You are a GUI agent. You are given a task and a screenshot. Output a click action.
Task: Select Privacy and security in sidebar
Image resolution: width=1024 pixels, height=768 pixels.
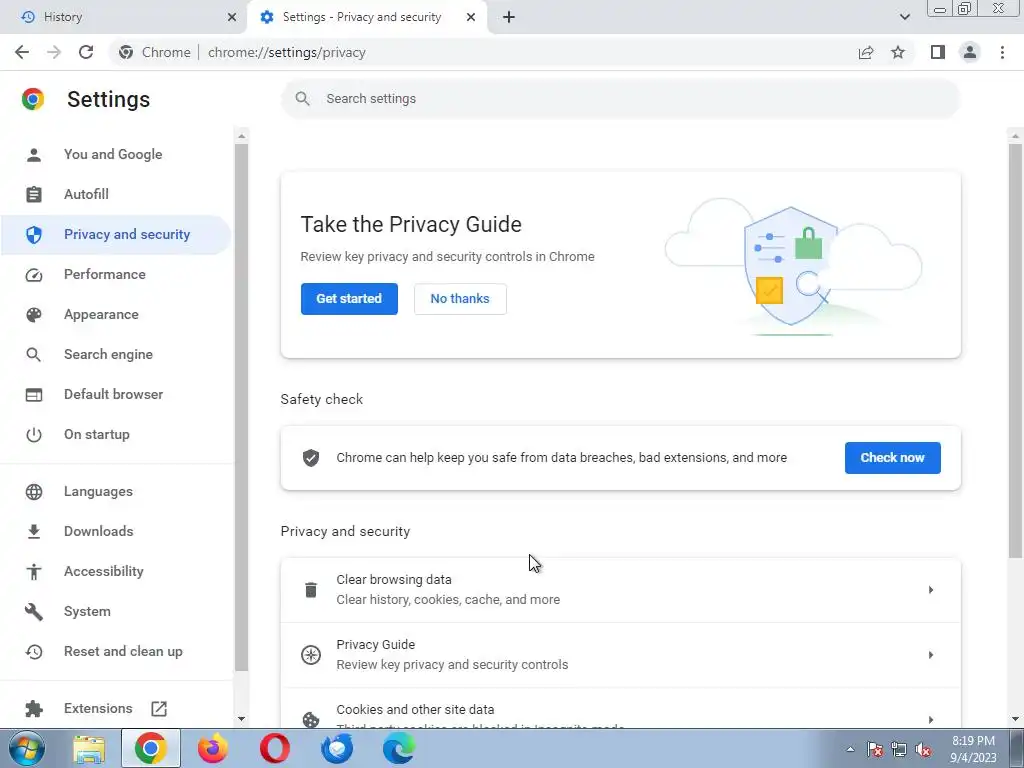[116, 234]
